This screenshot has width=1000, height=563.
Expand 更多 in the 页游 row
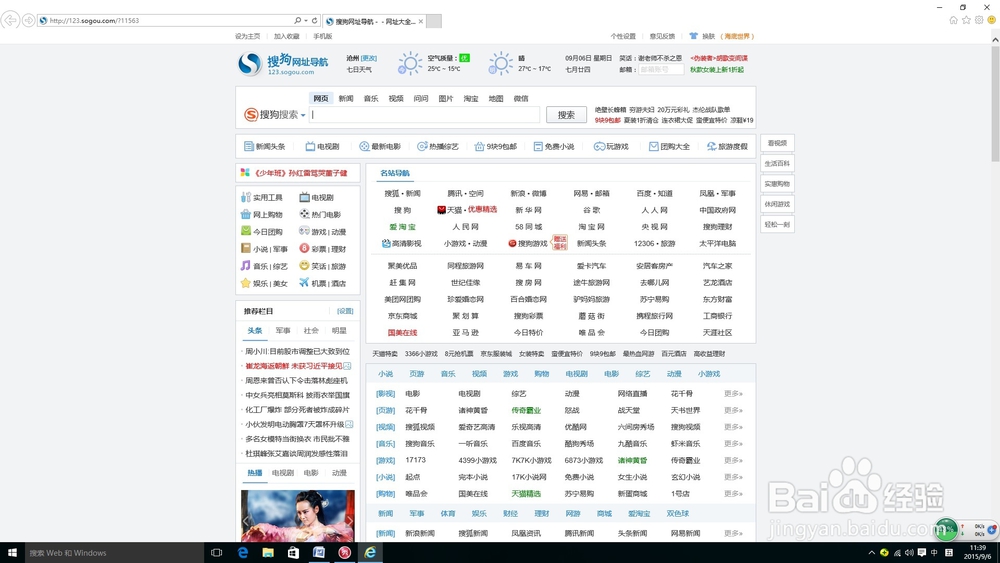733,411
